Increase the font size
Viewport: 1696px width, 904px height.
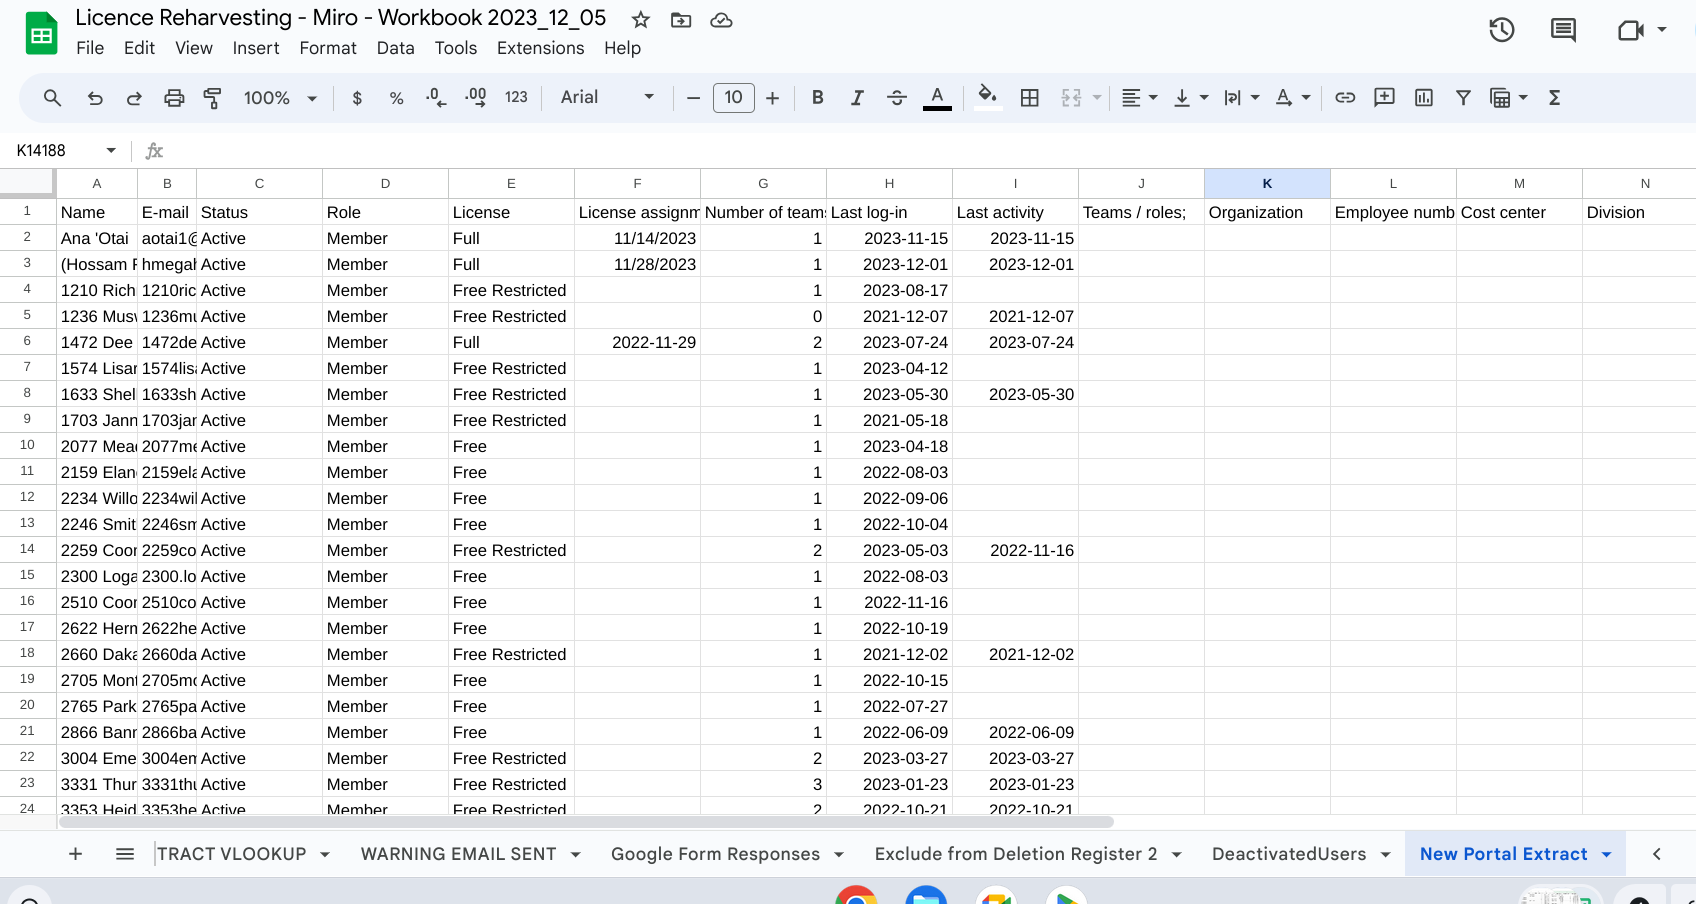[772, 98]
